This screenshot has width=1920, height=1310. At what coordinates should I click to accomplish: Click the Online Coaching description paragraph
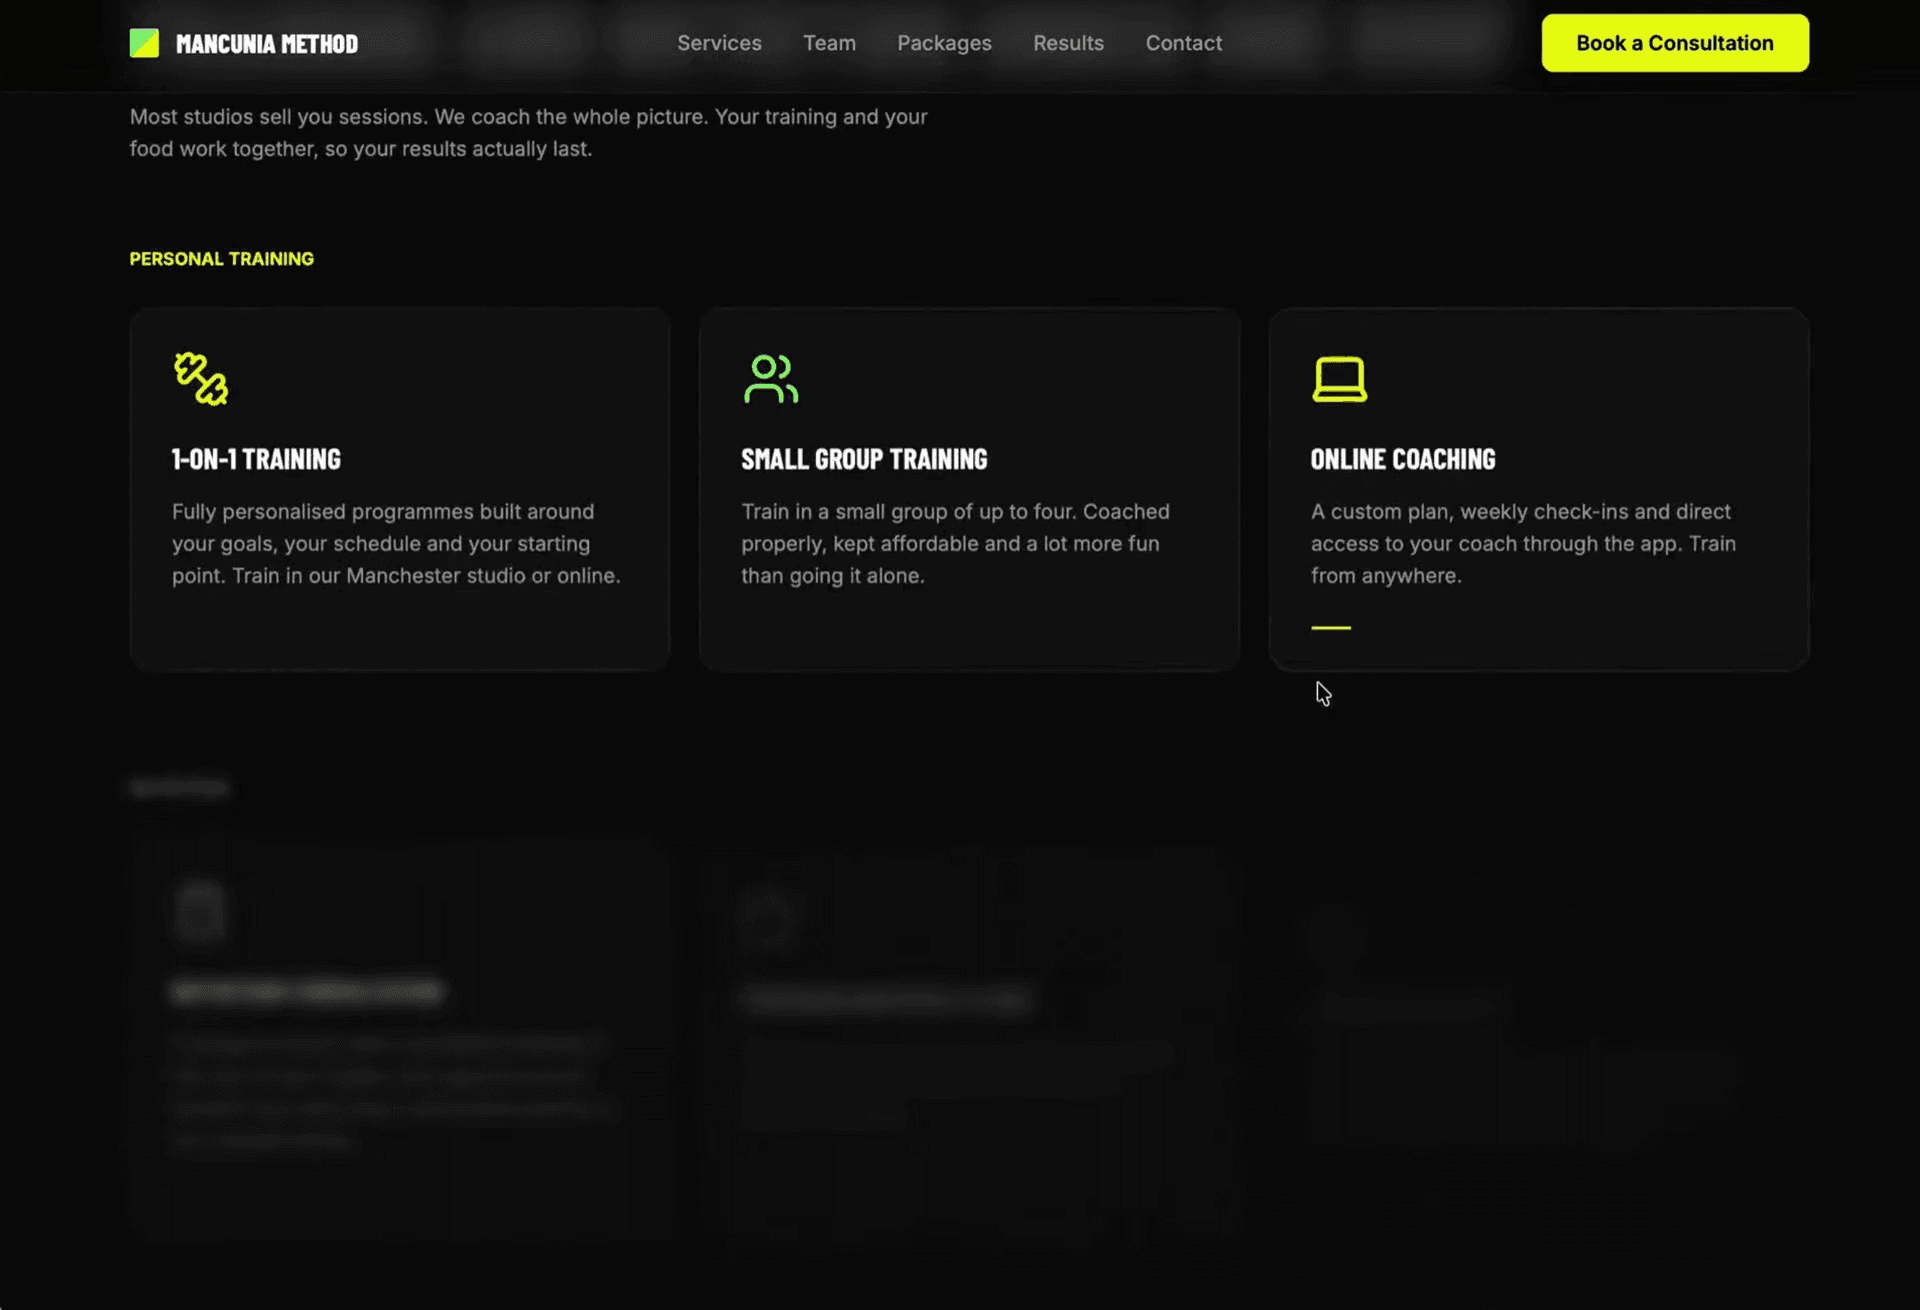pos(1523,544)
